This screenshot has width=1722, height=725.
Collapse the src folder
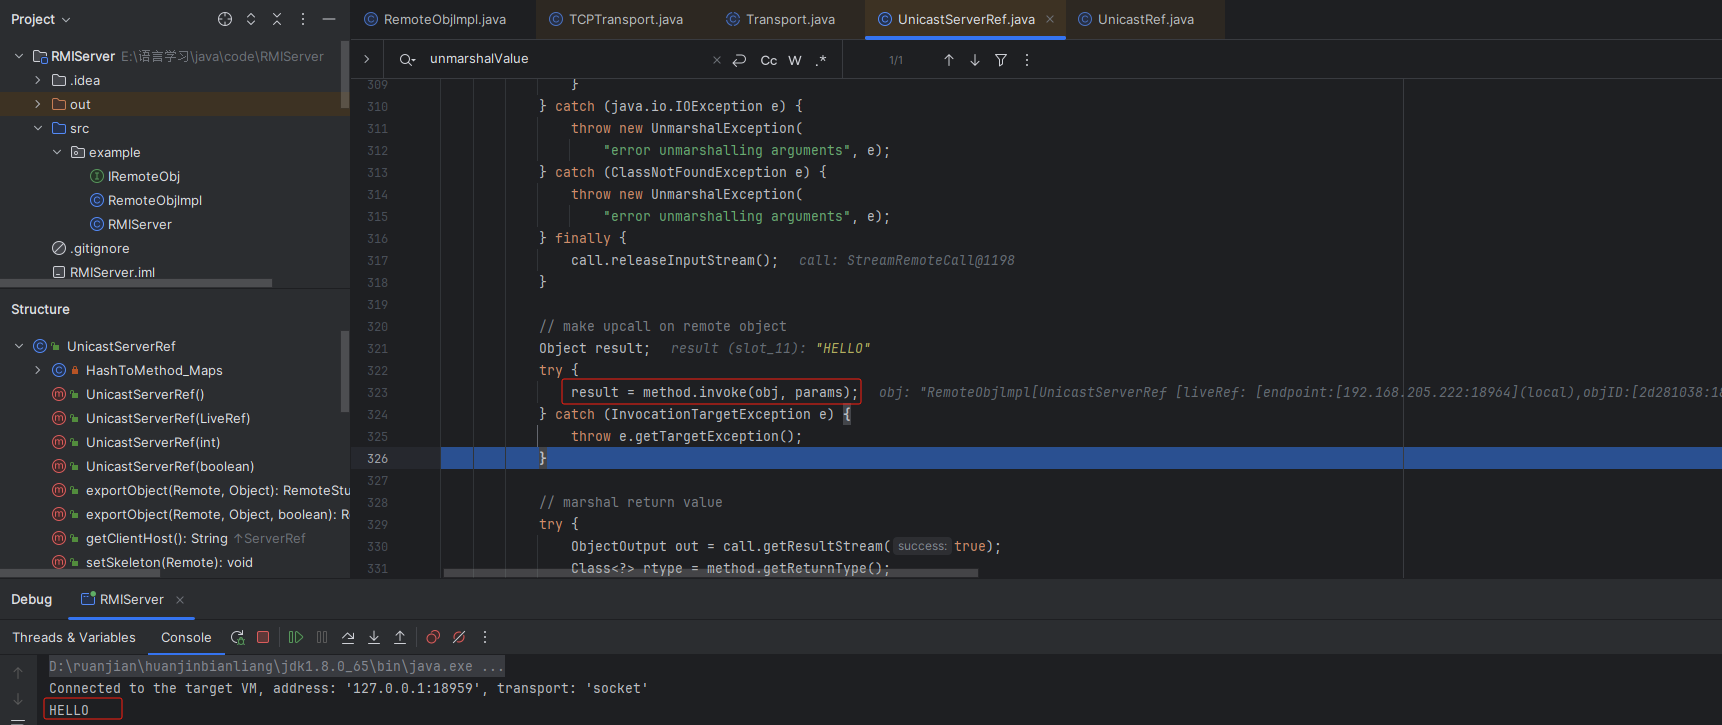point(38,128)
